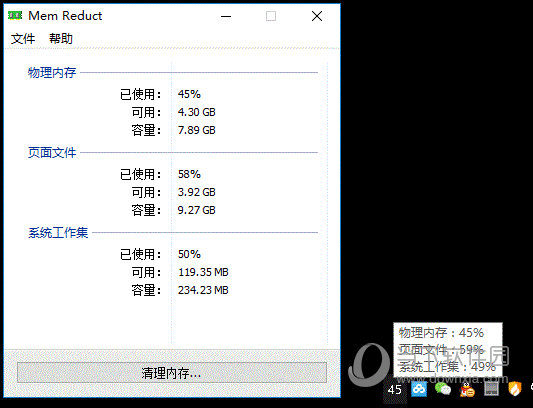Click the 已使用 label under 物理内存
The height and width of the screenshot is (408, 533).
(141, 94)
